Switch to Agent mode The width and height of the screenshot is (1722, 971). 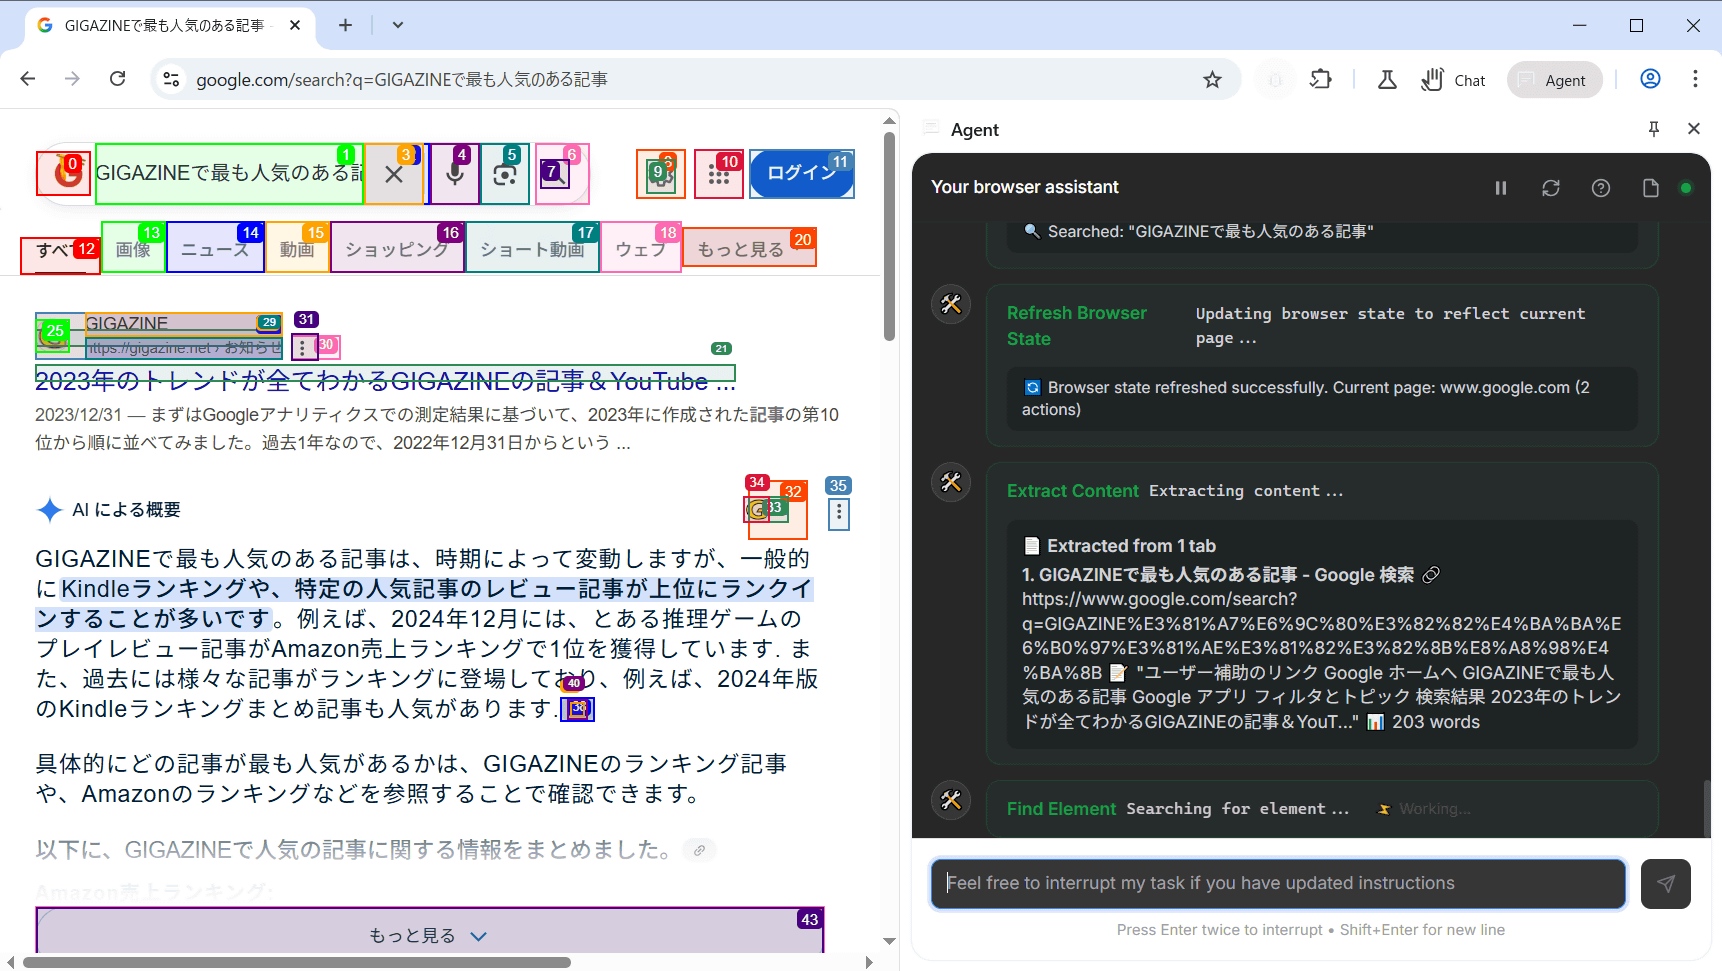coord(1554,80)
